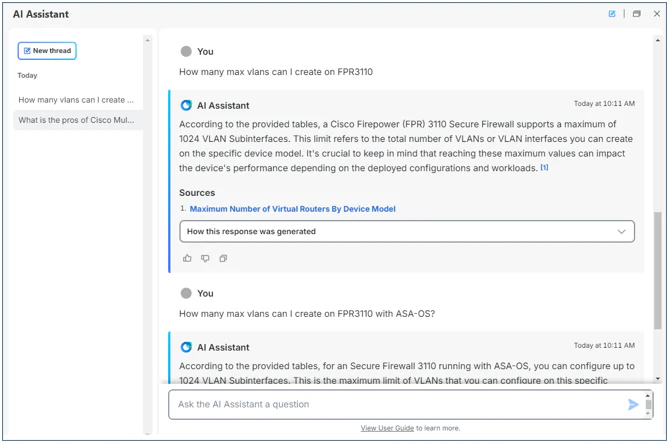This screenshot has width=670, height=444.
Task: Copy the response with the copy icon
Action: [223, 258]
